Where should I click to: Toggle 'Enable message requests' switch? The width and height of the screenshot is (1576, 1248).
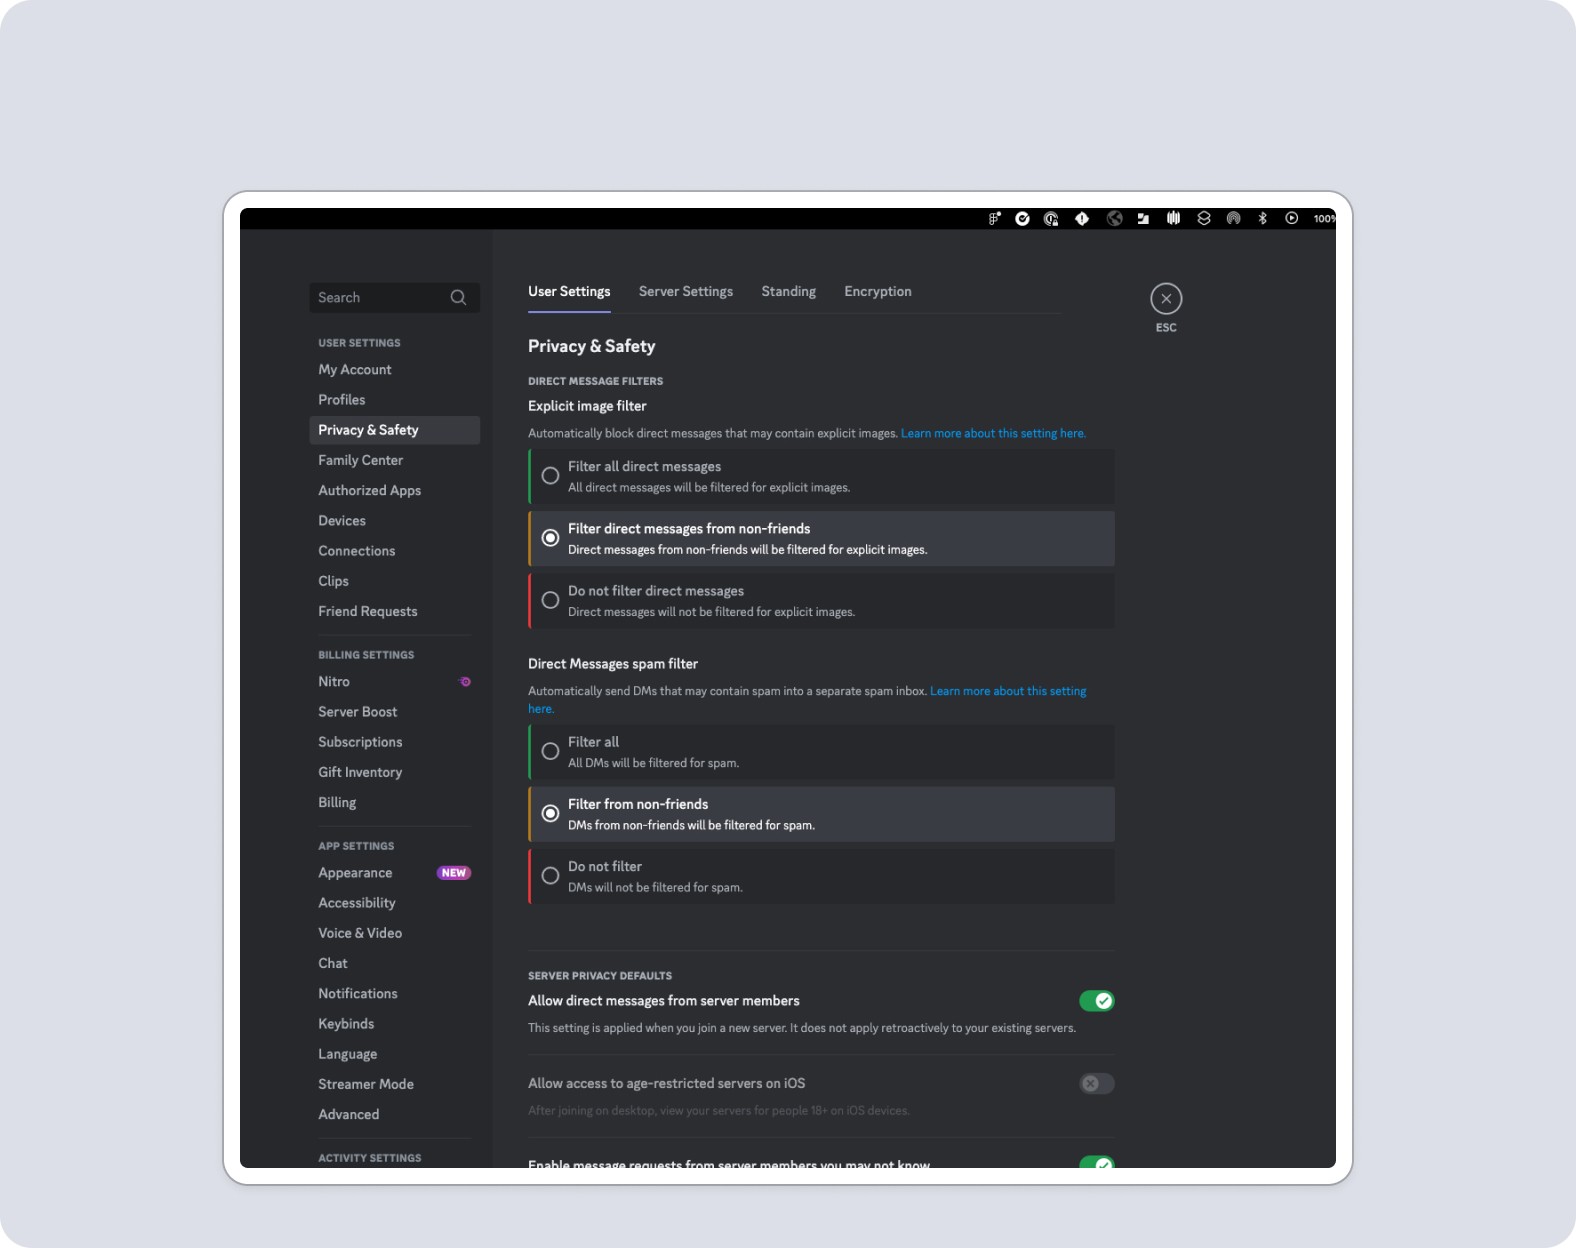click(1096, 1162)
